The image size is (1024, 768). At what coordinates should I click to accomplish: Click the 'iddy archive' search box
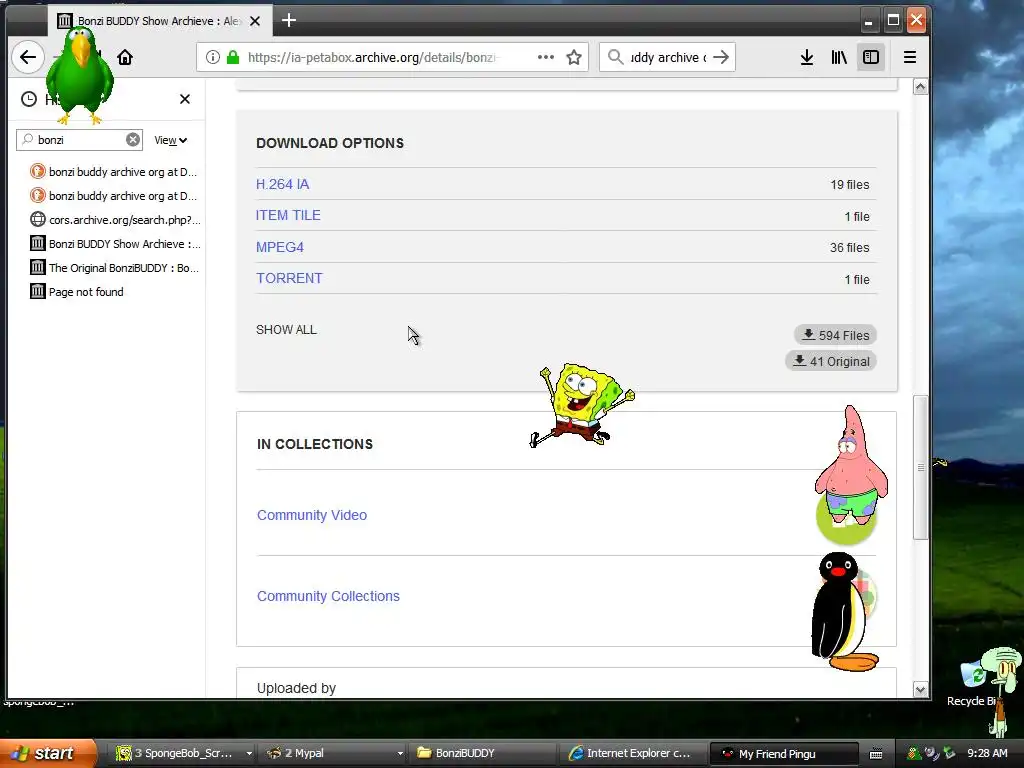[667, 57]
